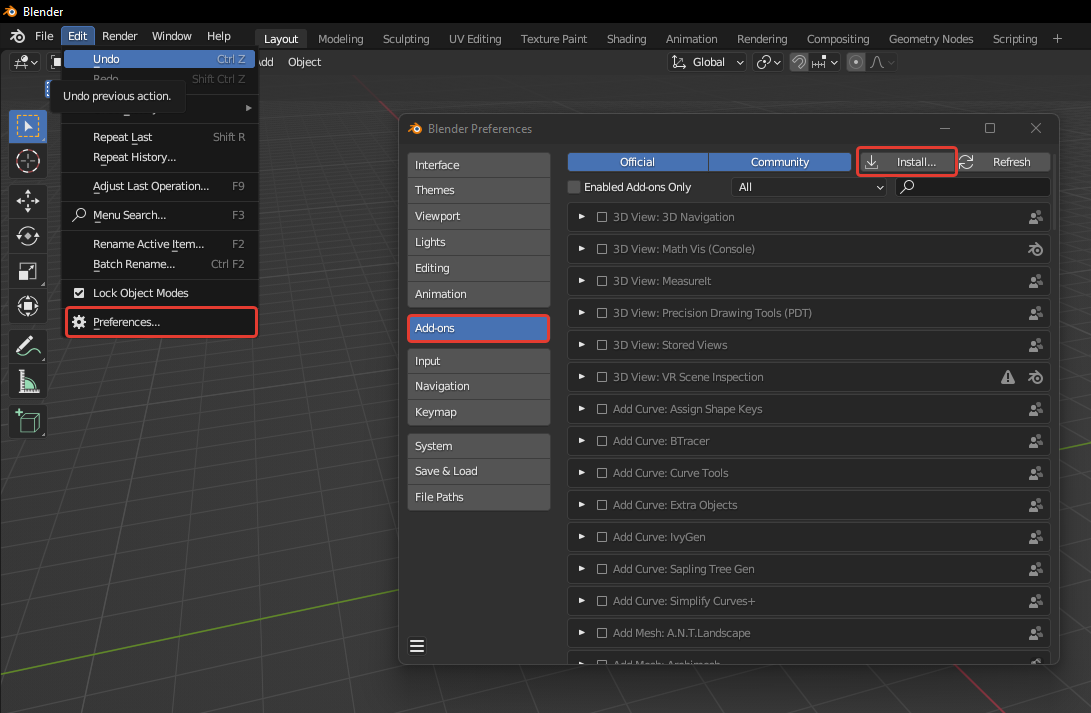Screen dimensions: 1091x713
Task: Toggle Lock Object Modes checkbox
Action: pyautogui.click(x=79, y=293)
